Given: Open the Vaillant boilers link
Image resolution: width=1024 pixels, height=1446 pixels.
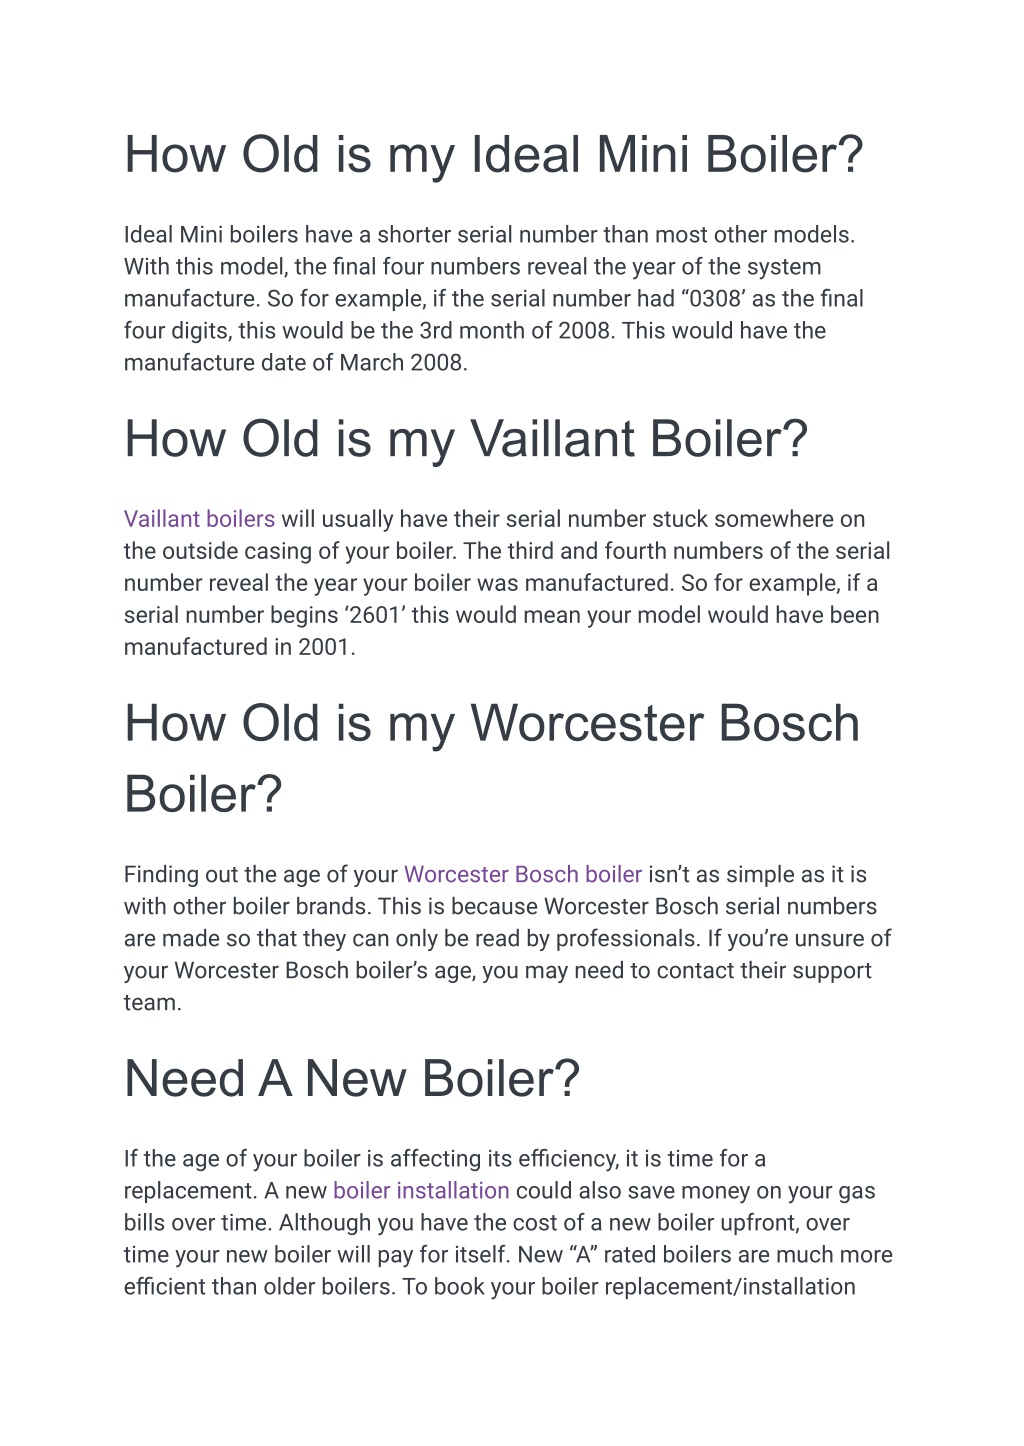Looking at the screenshot, I should [199, 519].
